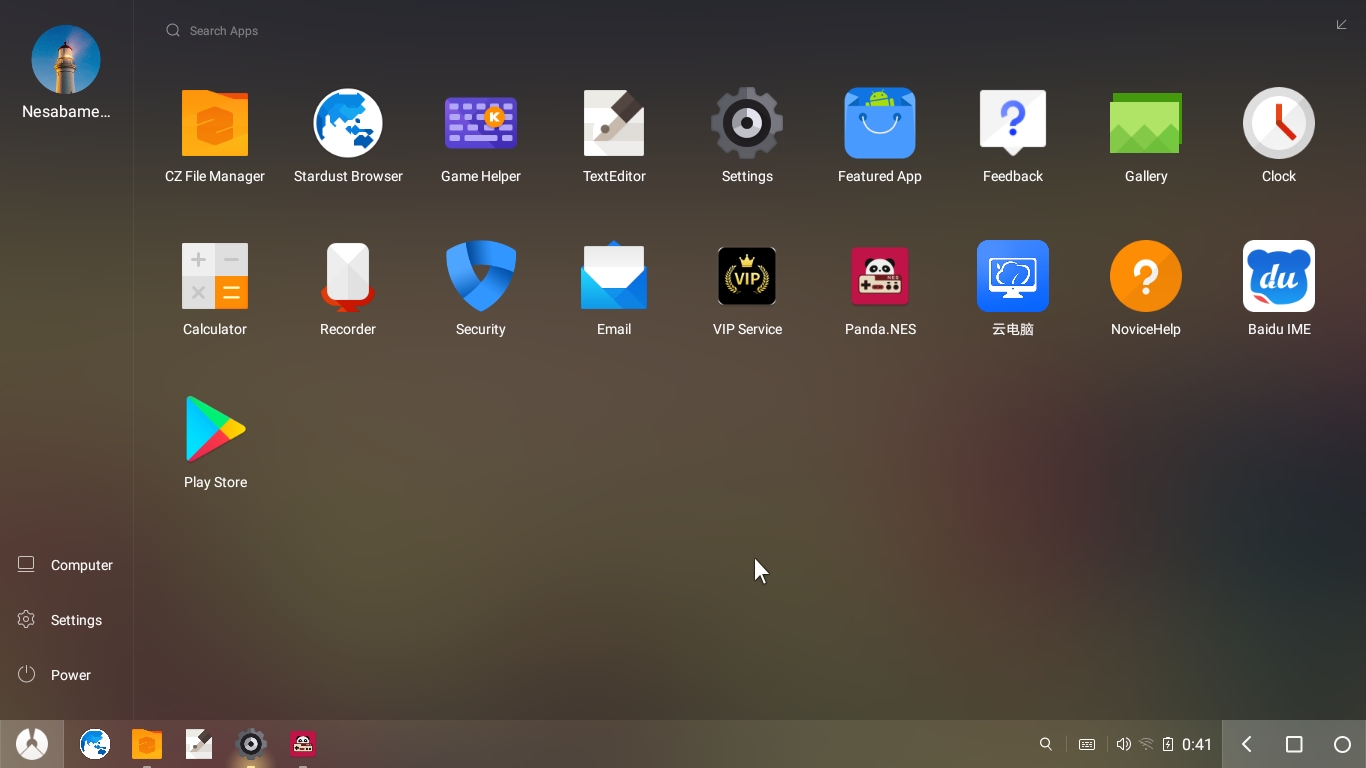Open the Gallery app
The height and width of the screenshot is (768, 1366).
click(1146, 124)
